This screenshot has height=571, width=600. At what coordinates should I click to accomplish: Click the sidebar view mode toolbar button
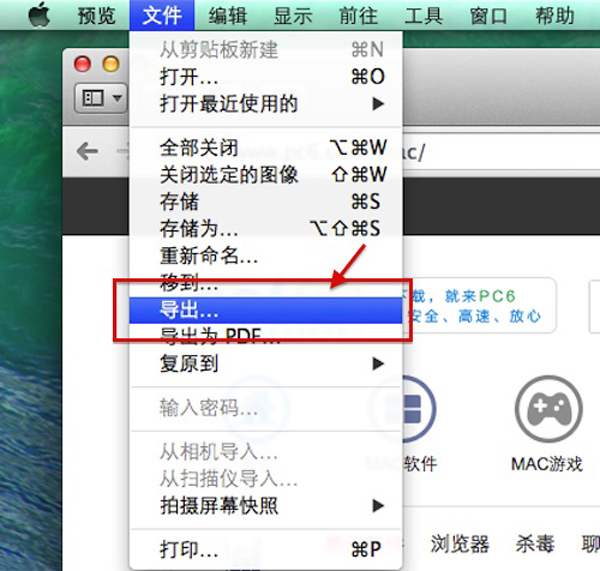101,98
